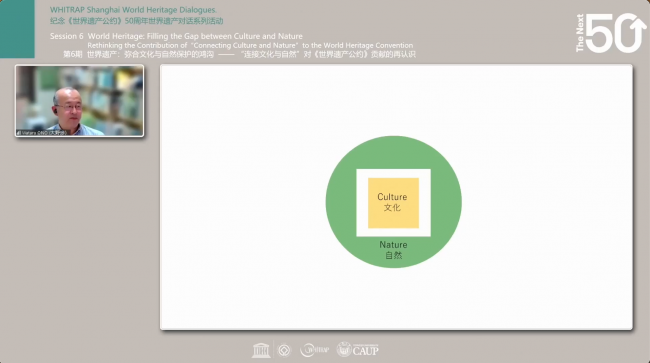Screen dimensions: 650x363
Task: Click the Nature 自然 label
Action: click(393, 250)
